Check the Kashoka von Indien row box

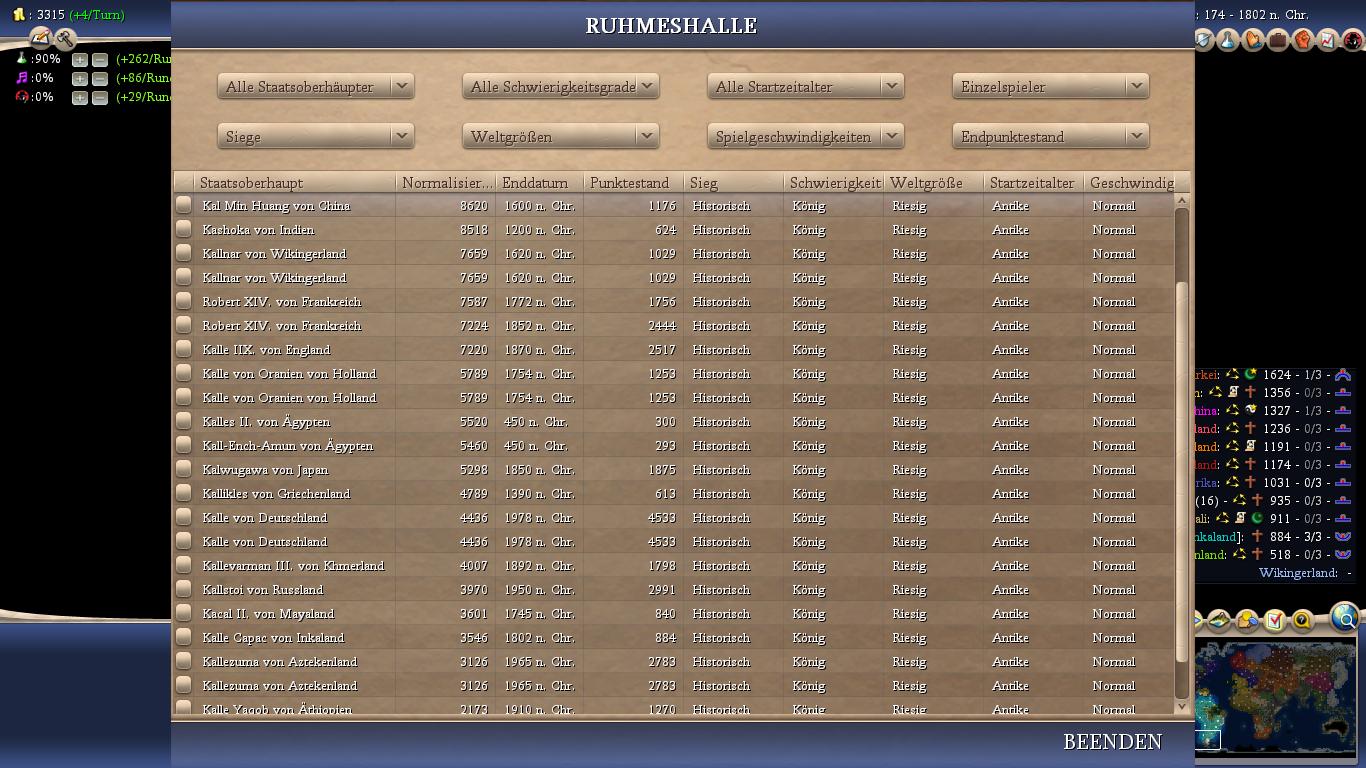coord(183,229)
